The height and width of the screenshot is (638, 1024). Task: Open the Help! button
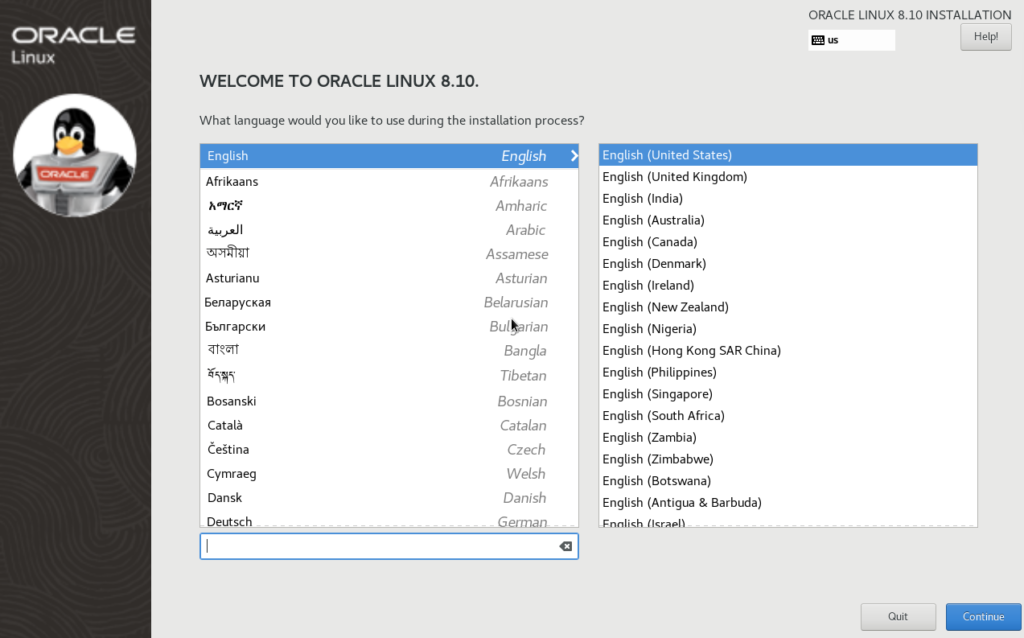(x=985, y=37)
